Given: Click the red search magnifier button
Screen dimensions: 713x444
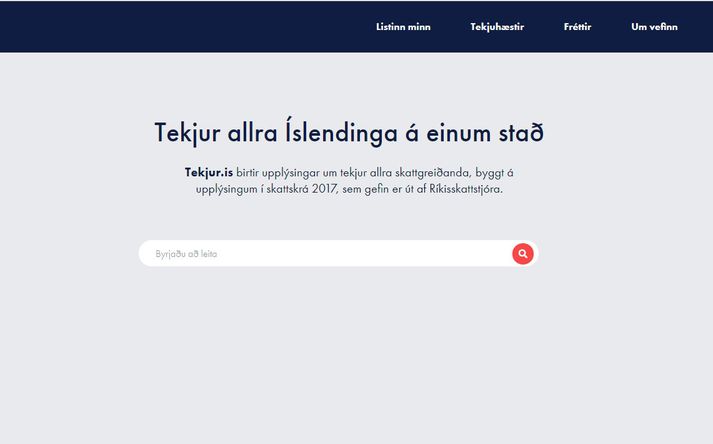Looking at the screenshot, I should point(523,254).
